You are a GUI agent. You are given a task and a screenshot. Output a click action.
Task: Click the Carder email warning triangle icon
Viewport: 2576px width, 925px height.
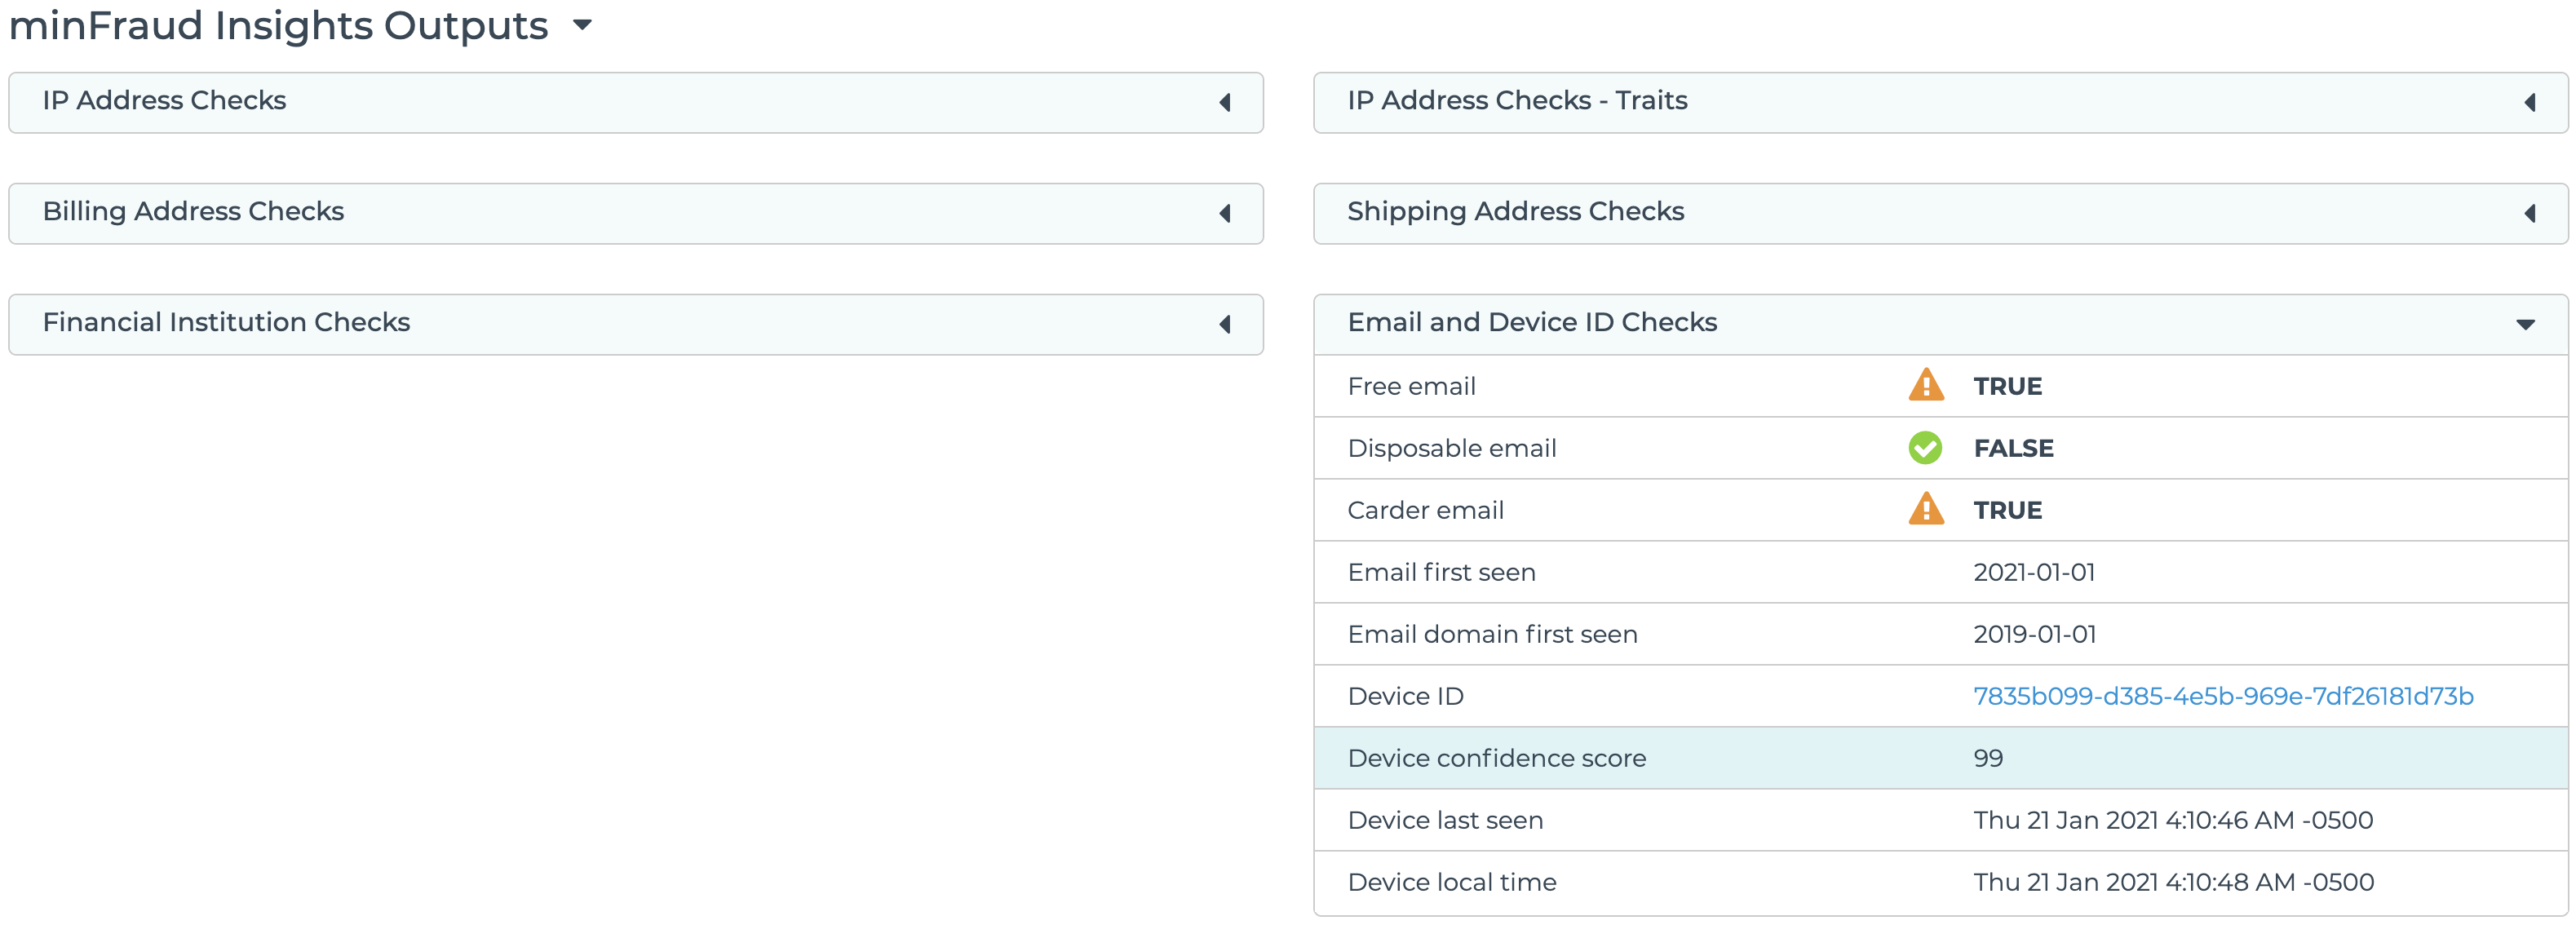pos(1925,510)
